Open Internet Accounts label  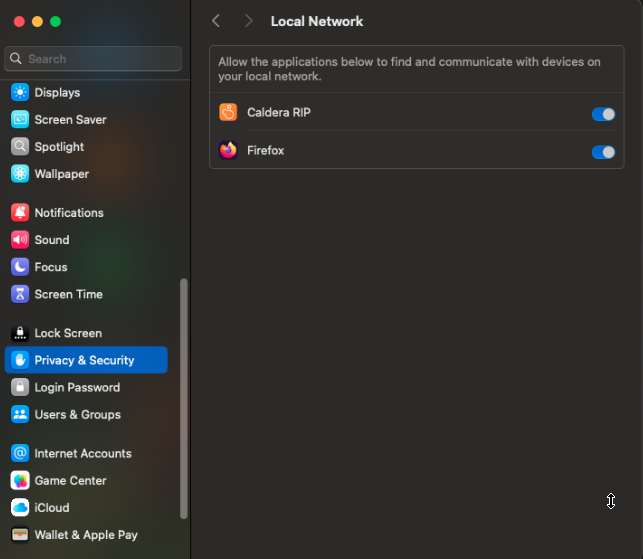pos(83,454)
